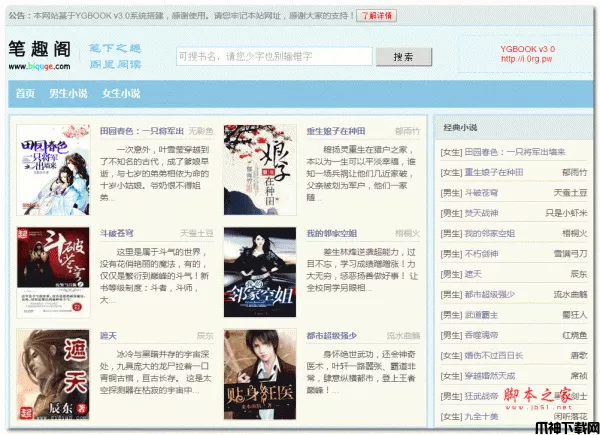Open sidebar entry 武道霸主

coord(481,315)
